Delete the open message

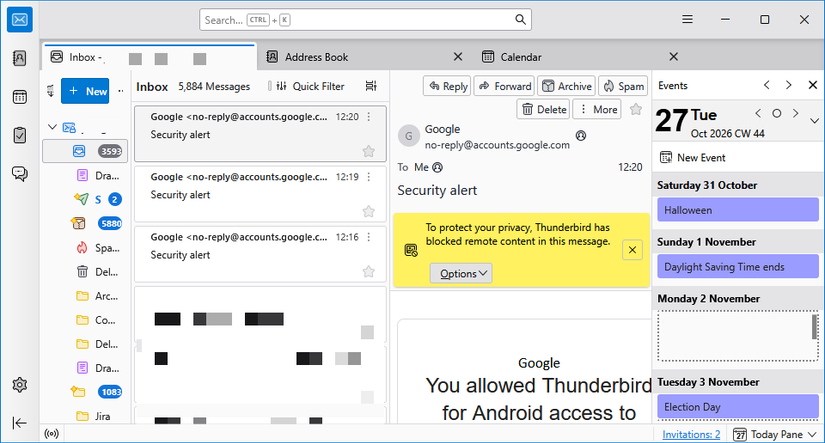coord(544,109)
